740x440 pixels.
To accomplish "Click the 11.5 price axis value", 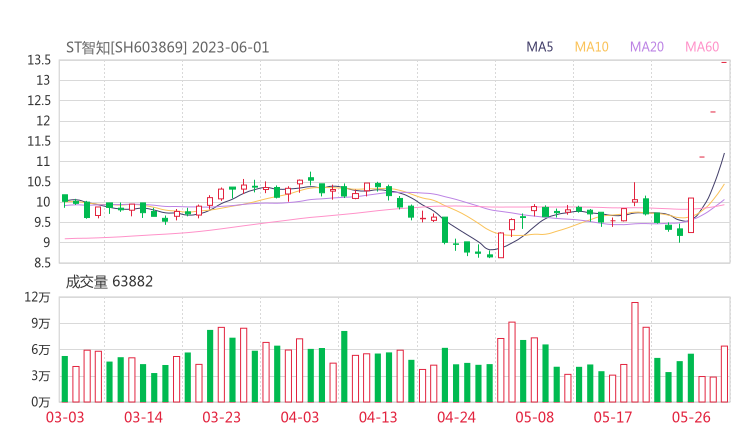I will (39, 142).
